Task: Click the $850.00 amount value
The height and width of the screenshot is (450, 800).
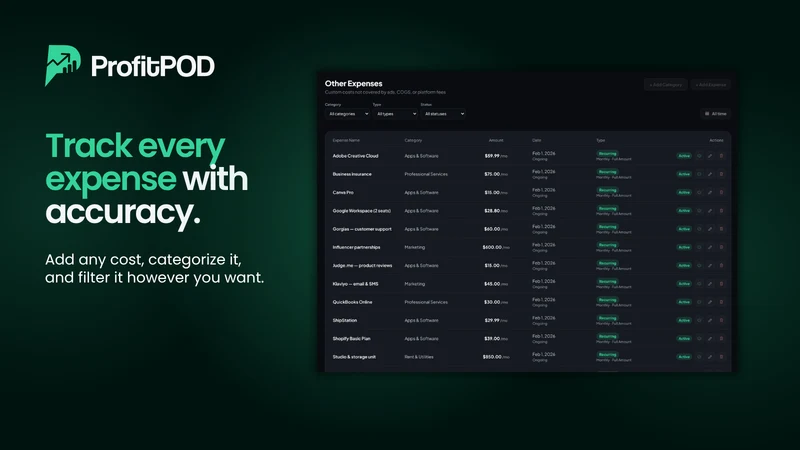Action: coord(492,357)
